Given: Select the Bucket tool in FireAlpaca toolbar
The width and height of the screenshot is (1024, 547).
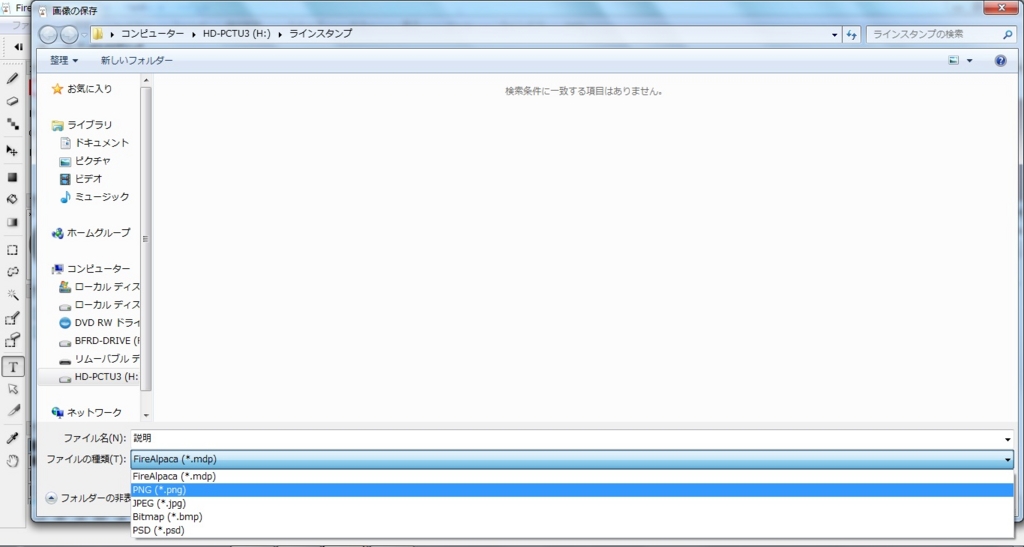Looking at the screenshot, I should [12, 199].
